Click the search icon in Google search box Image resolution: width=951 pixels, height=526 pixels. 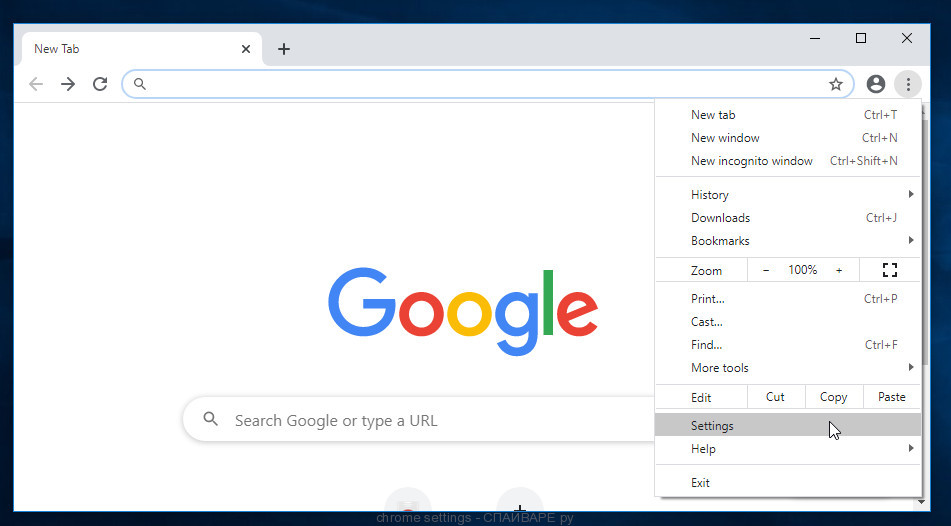coord(210,419)
